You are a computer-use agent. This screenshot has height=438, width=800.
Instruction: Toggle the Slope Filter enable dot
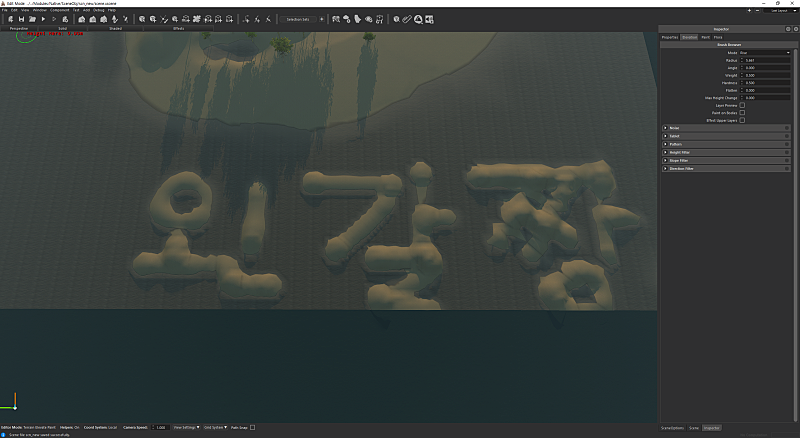click(787, 160)
